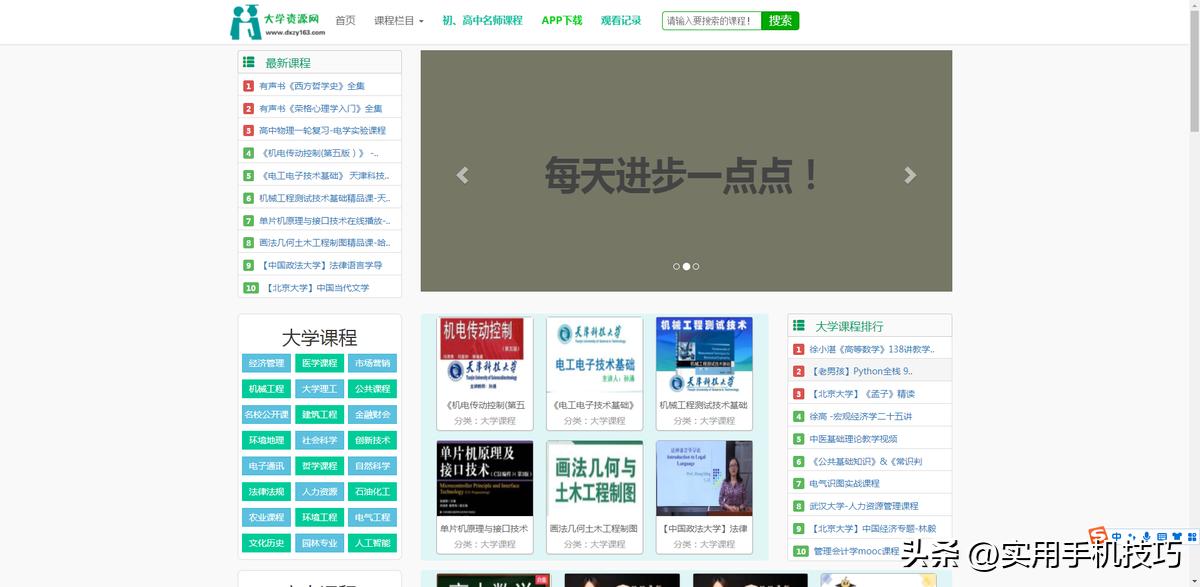Expand the 课程栏目 dropdown menu
Viewport: 1200px width, 587px height.
click(399, 20)
